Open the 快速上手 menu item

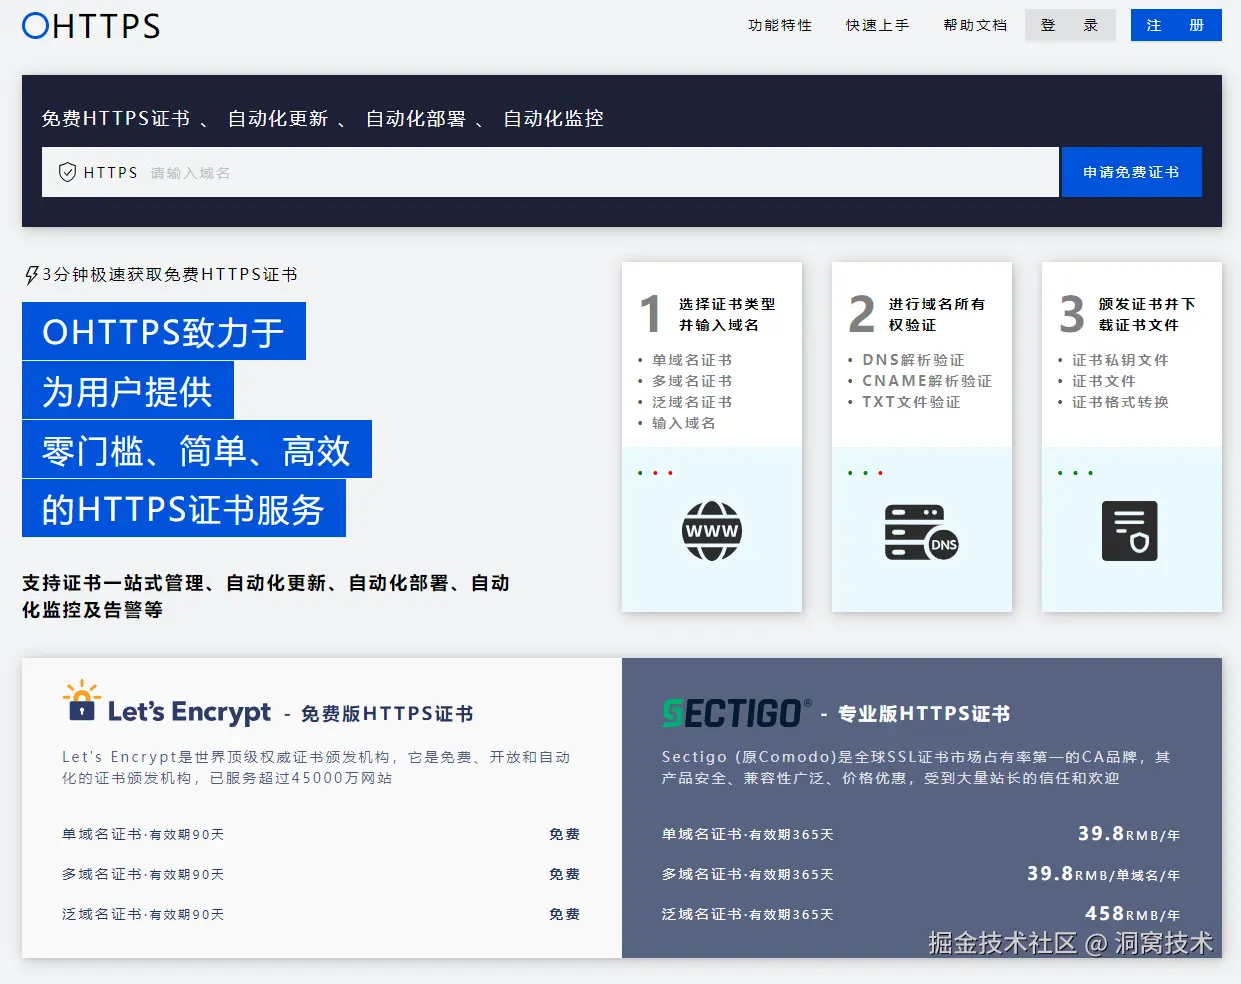click(x=877, y=25)
